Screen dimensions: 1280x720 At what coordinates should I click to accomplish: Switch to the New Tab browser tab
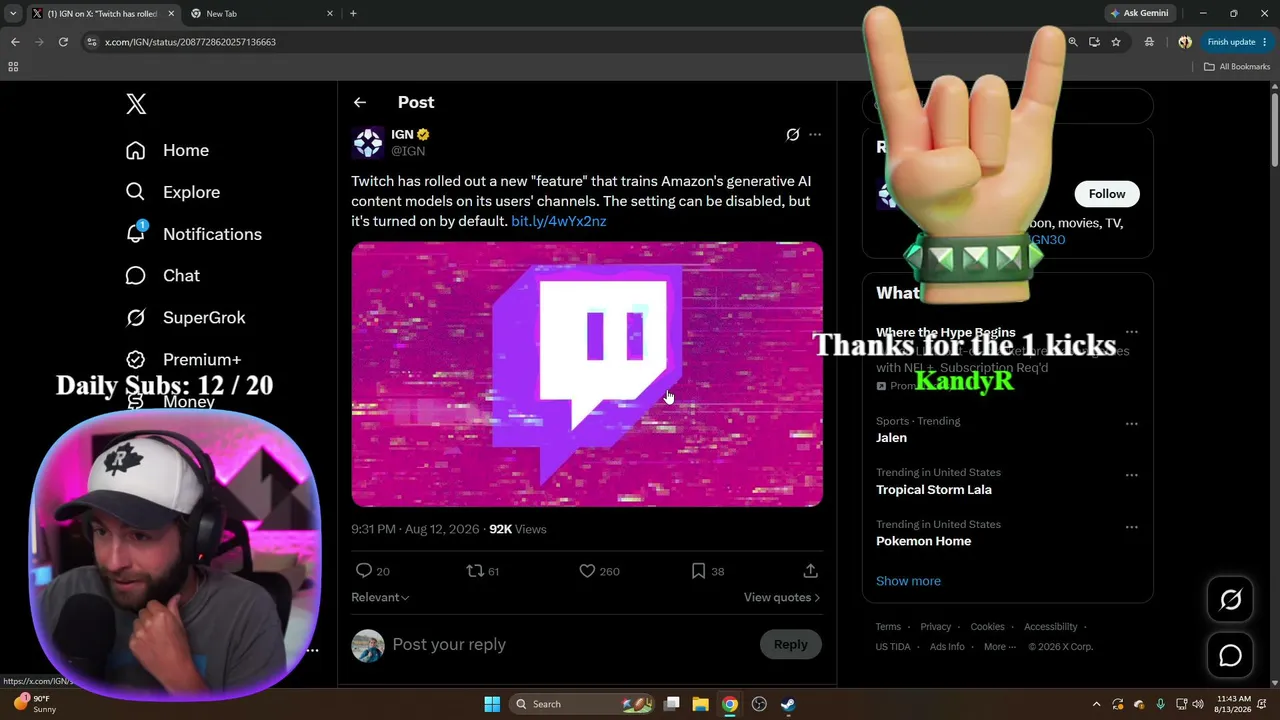point(260,13)
